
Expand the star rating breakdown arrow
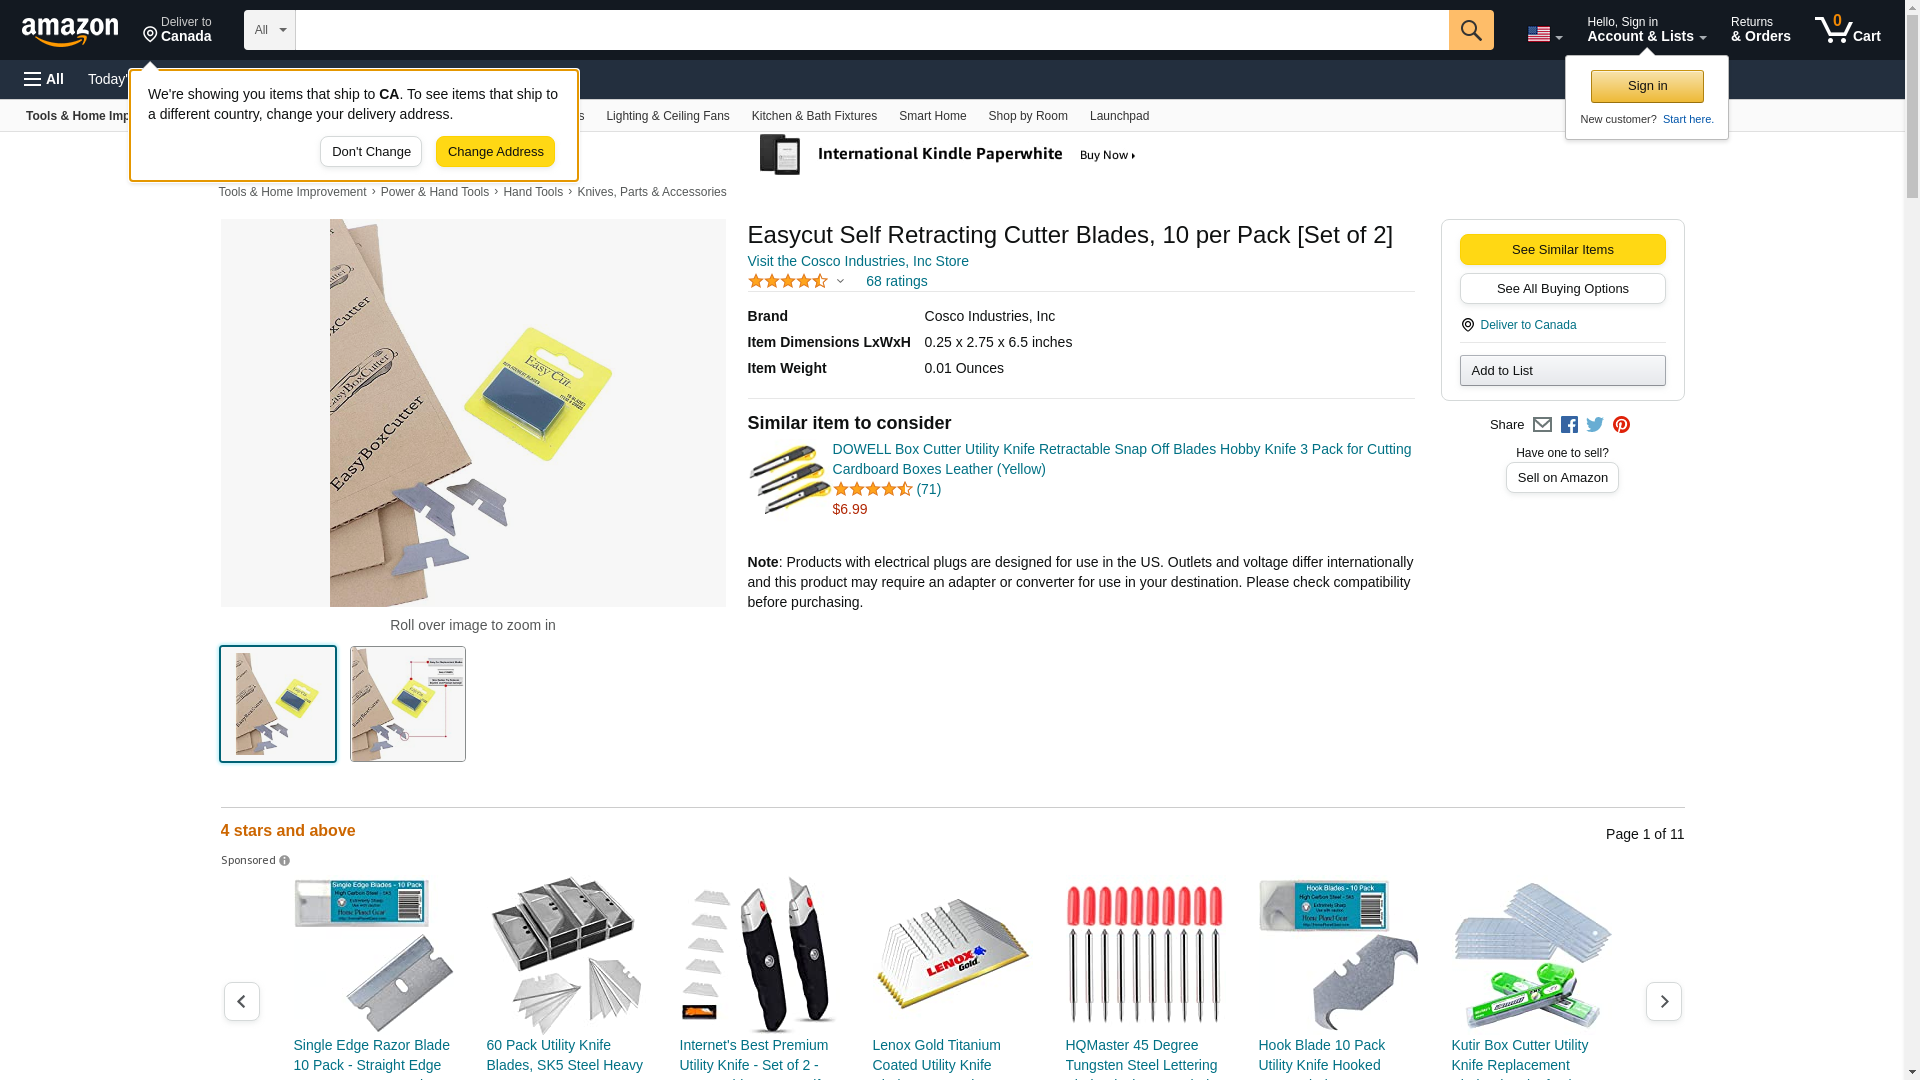[840, 281]
